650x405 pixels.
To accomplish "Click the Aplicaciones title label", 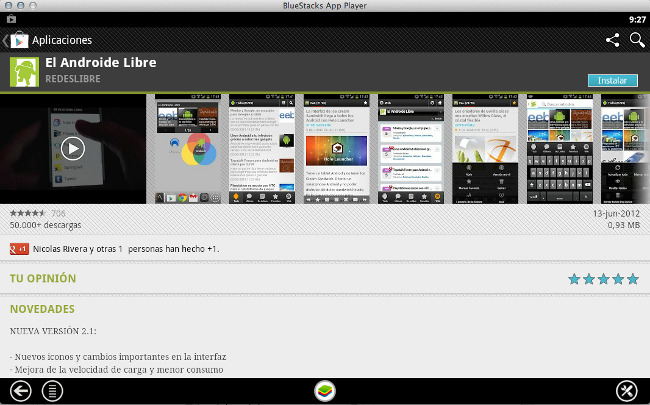I will pos(62,40).
